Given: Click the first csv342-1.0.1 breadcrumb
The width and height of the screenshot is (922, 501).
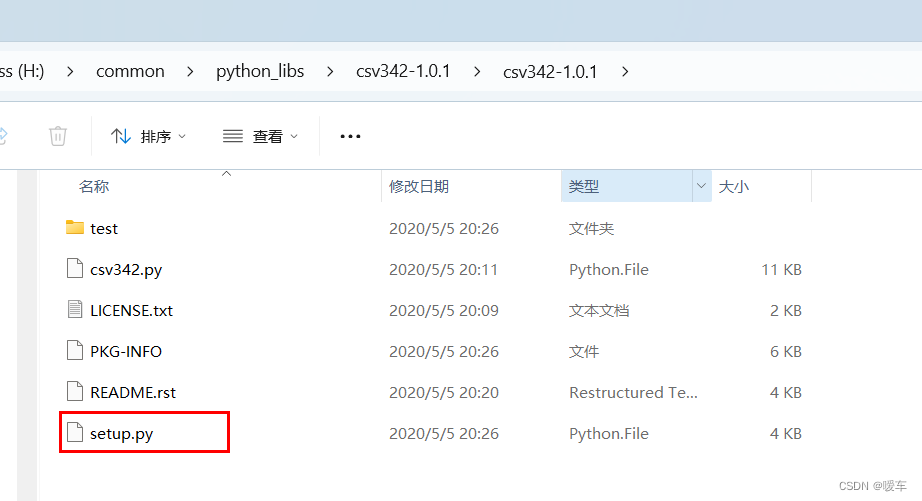Looking at the screenshot, I should pyautogui.click(x=403, y=71).
